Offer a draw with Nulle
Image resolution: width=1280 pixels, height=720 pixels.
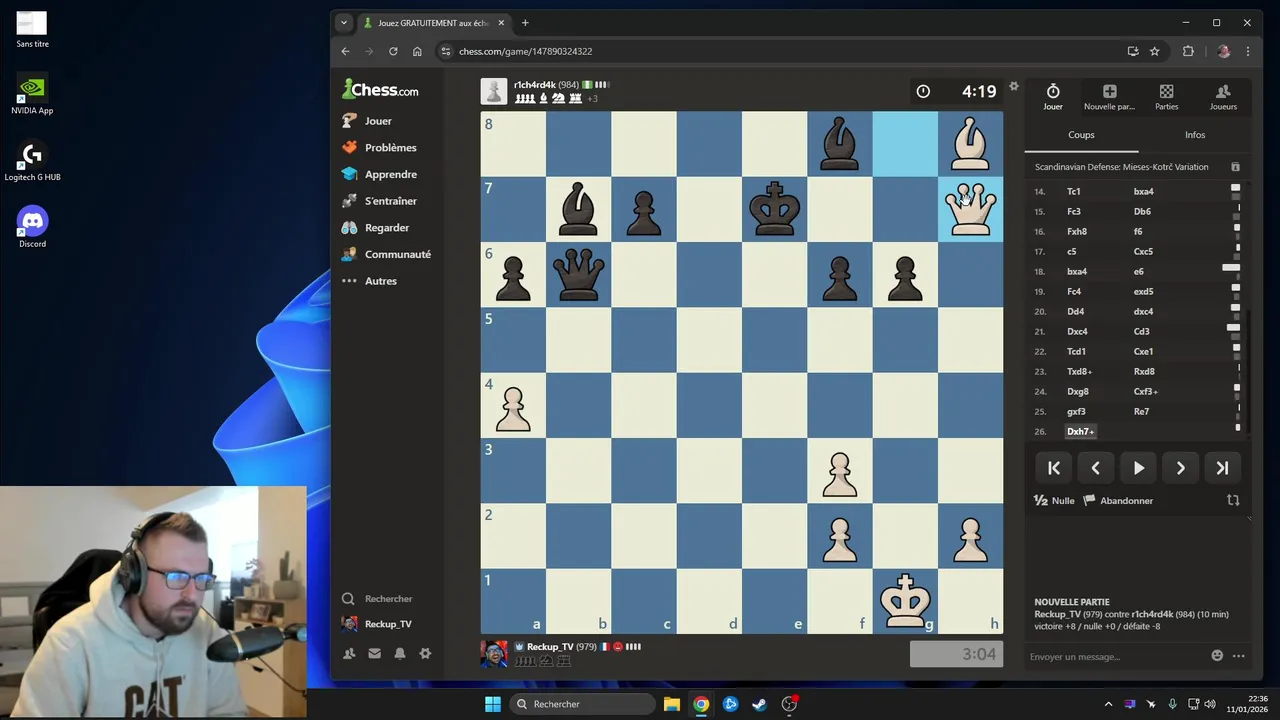[x=1054, y=501]
